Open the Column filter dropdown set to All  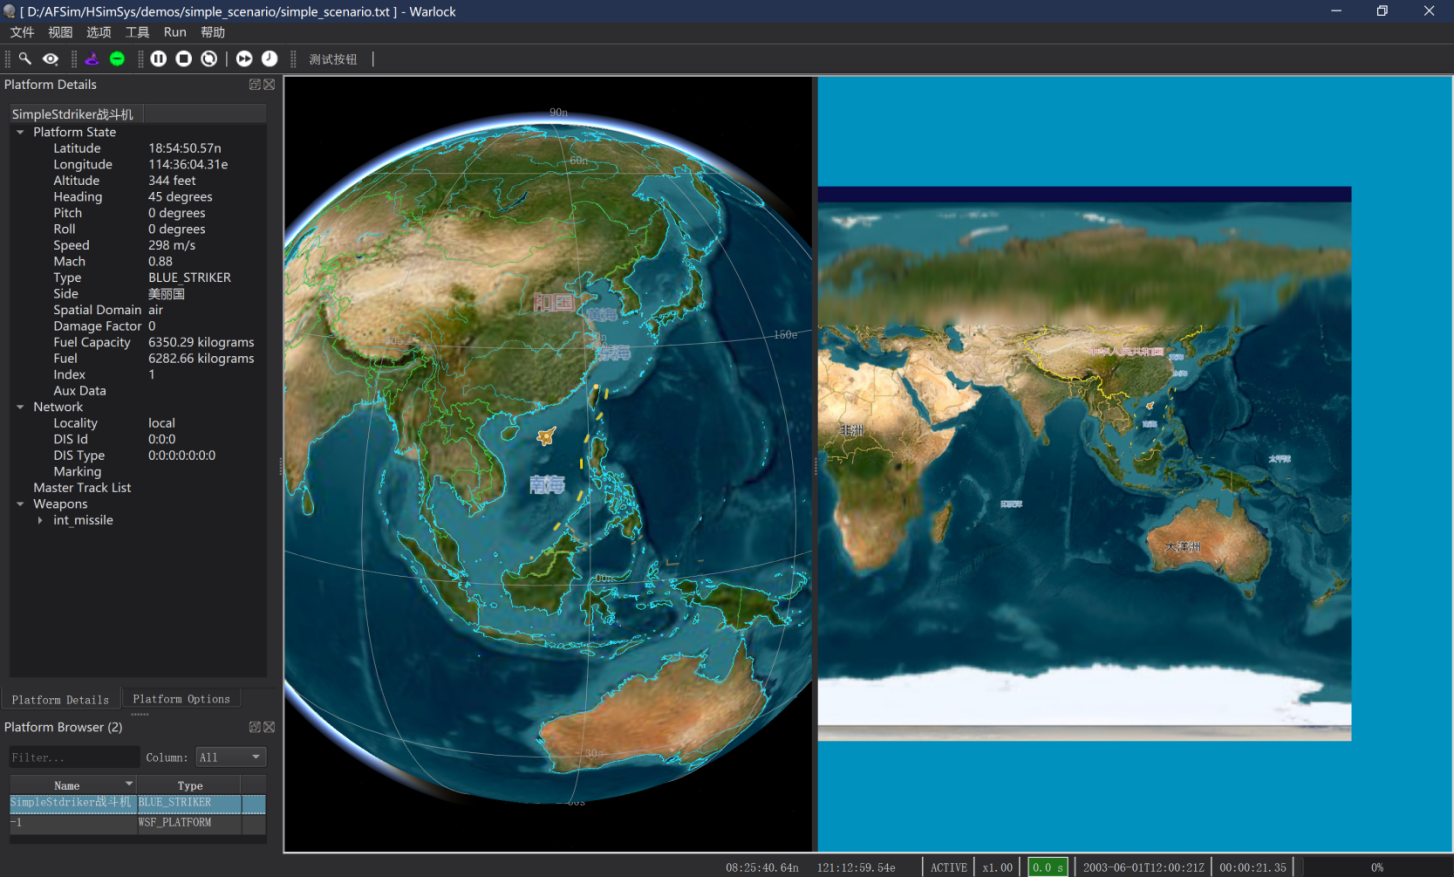tap(230, 757)
